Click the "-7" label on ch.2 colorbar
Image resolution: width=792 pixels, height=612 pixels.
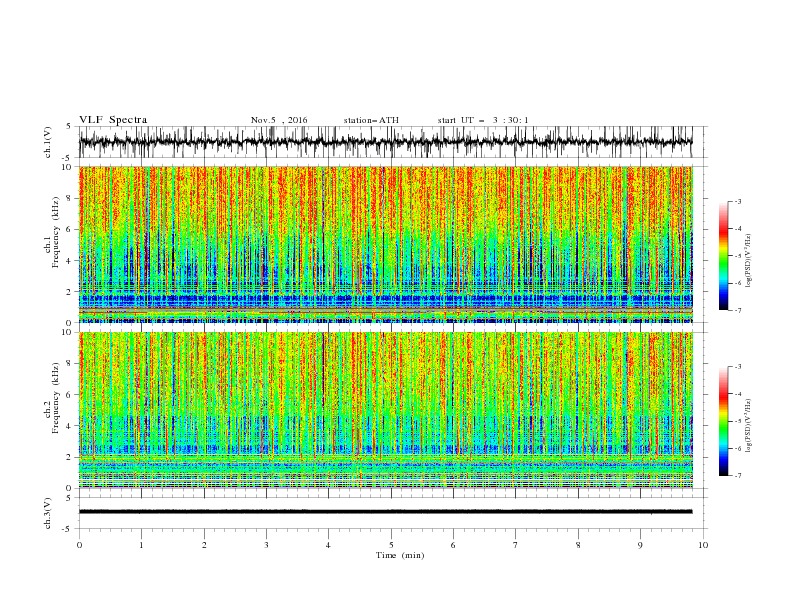click(x=738, y=475)
